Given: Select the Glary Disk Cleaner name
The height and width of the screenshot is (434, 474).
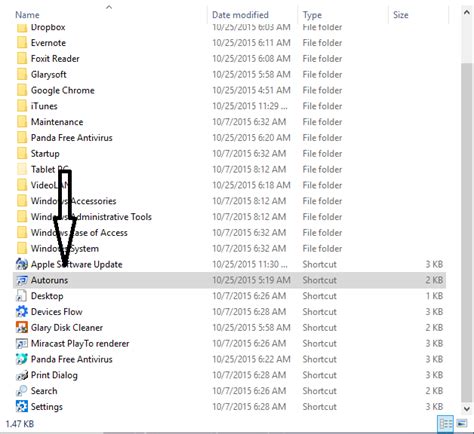Looking at the screenshot, I should pos(67,328).
